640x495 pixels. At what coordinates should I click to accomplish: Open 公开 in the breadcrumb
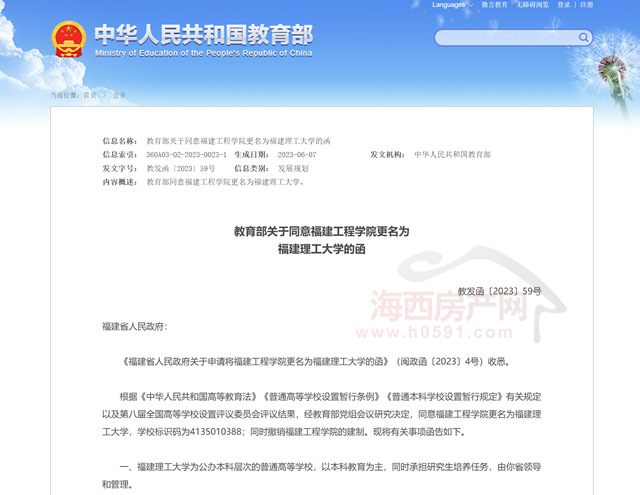point(119,95)
